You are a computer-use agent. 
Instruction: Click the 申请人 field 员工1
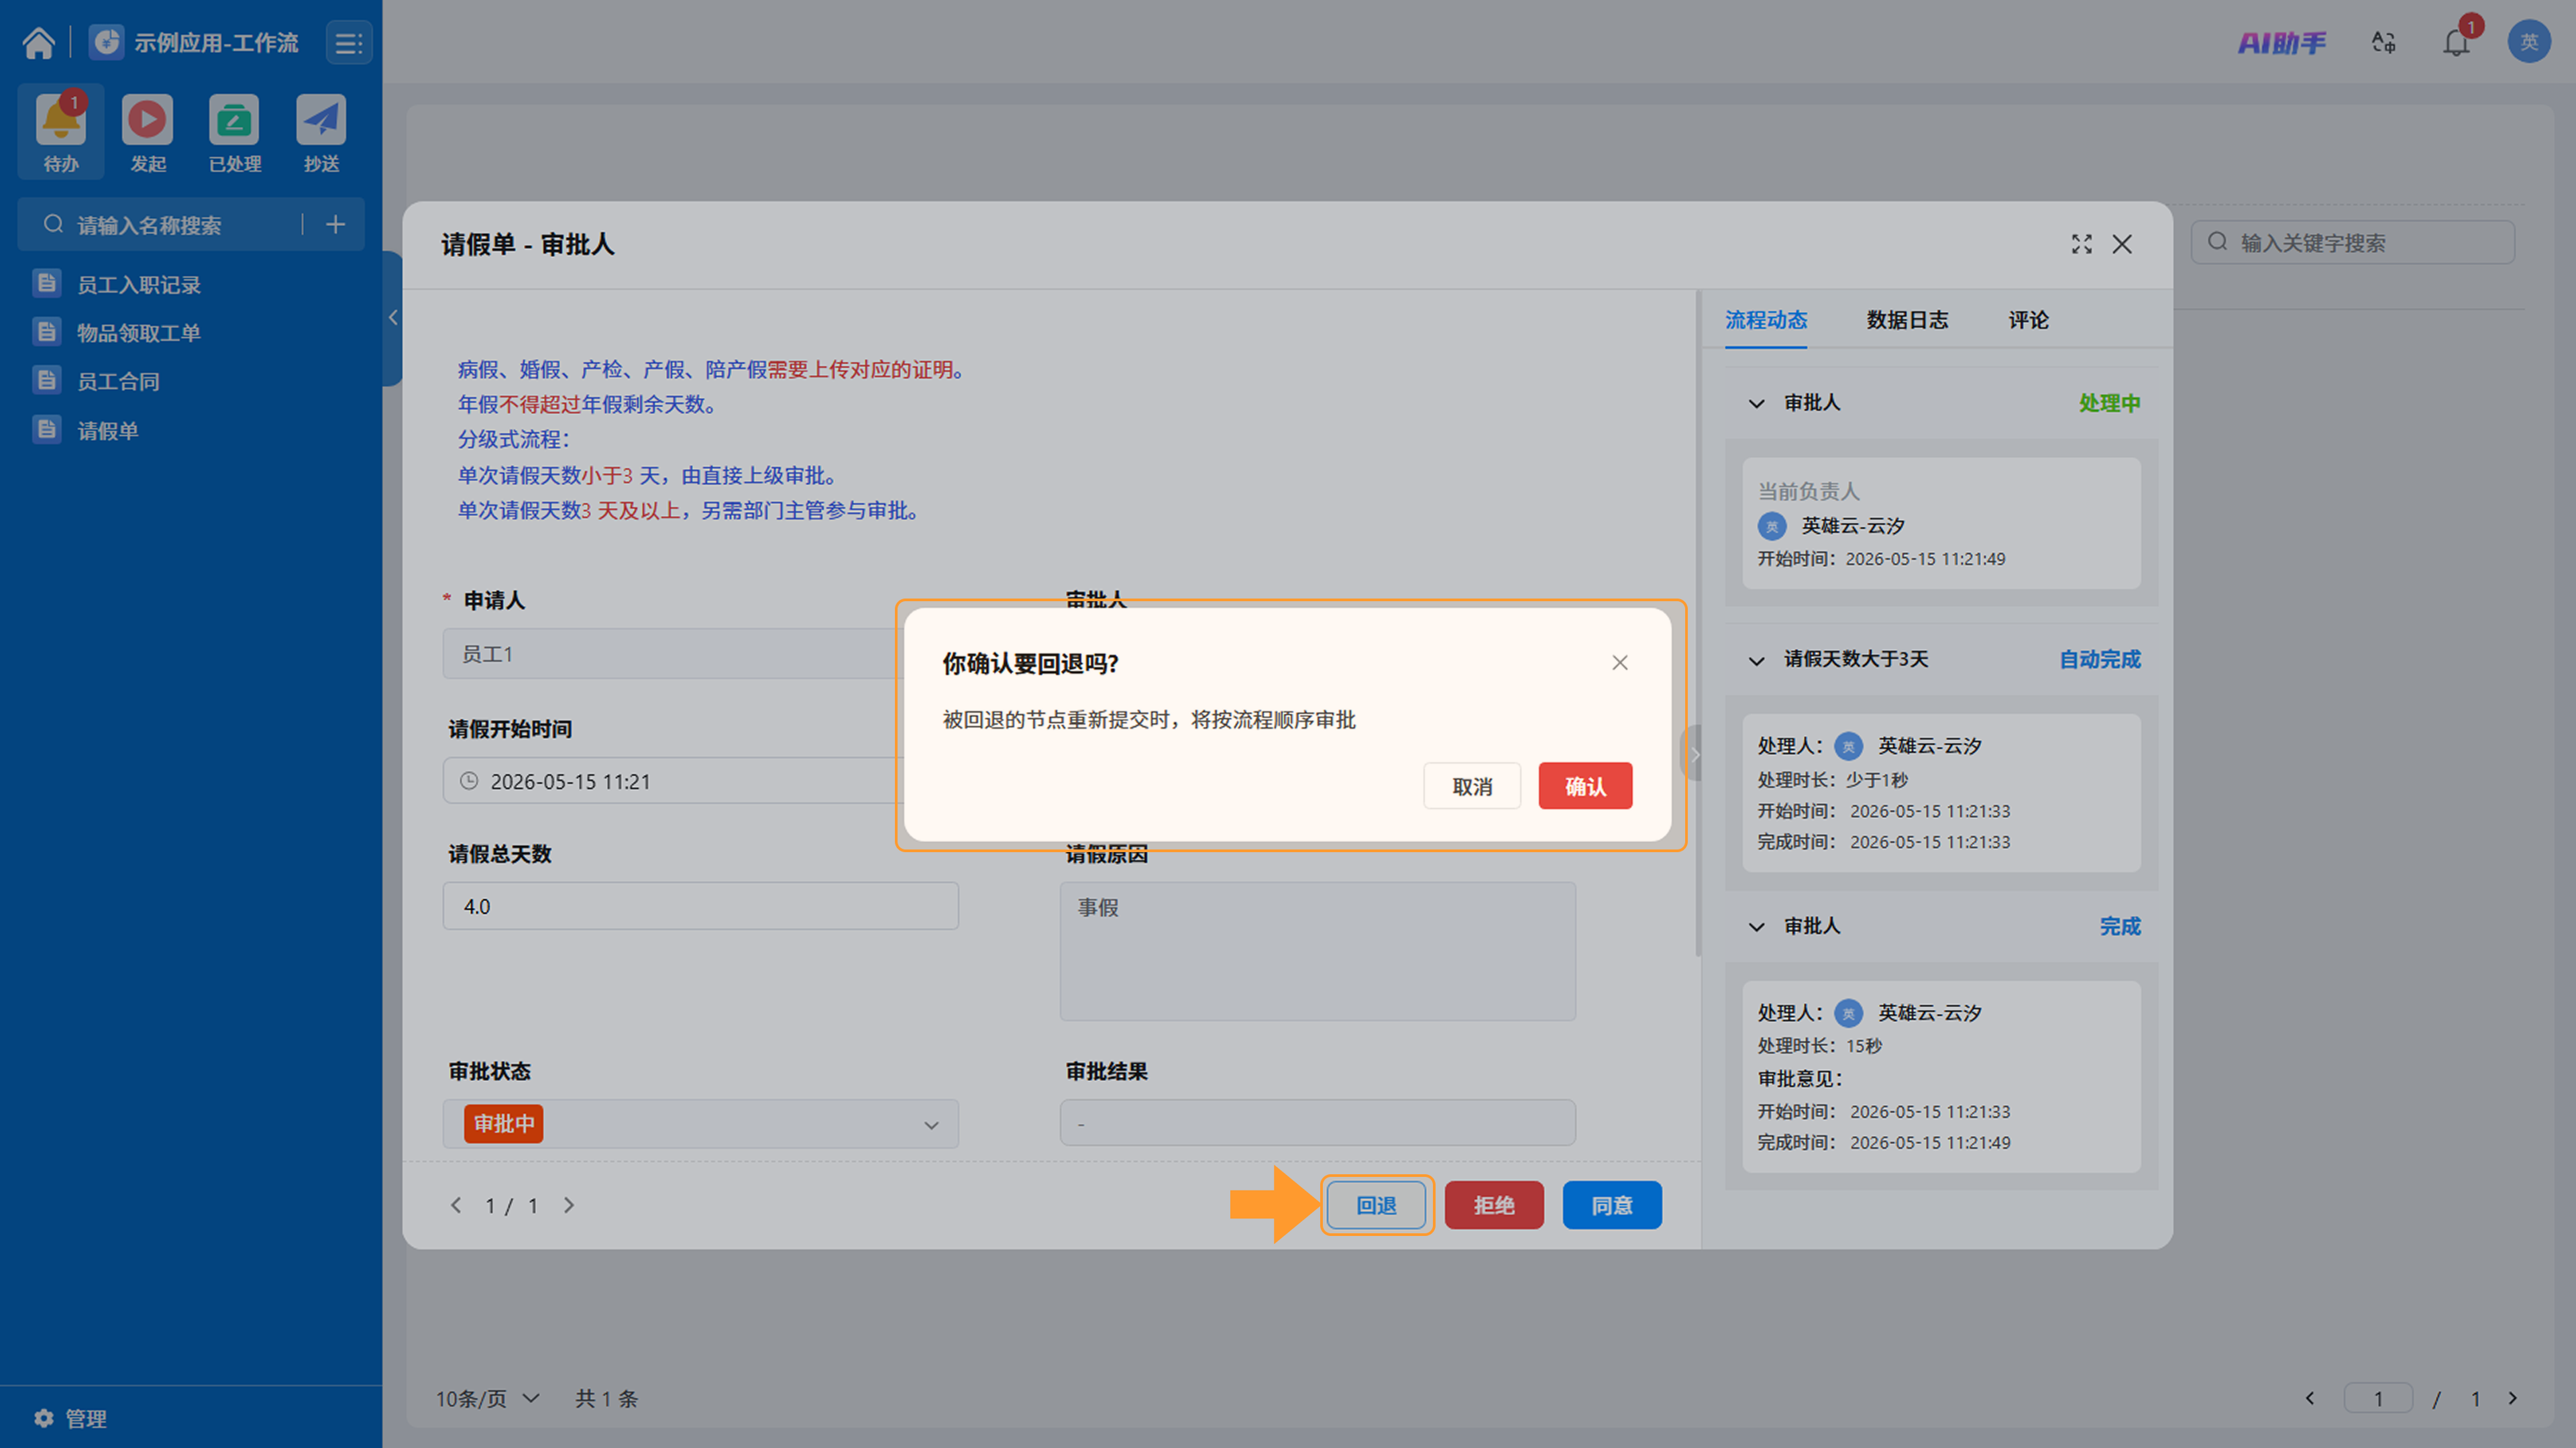(672, 654)
